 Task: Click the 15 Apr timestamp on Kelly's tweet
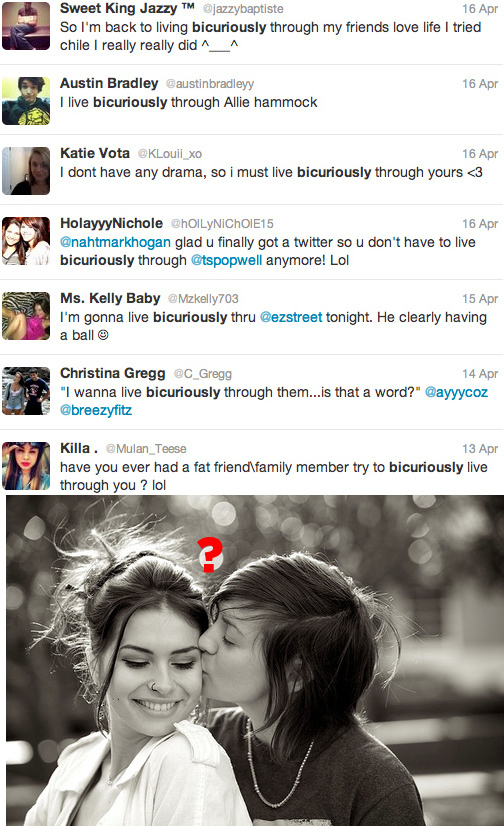[x=480, y=299]
